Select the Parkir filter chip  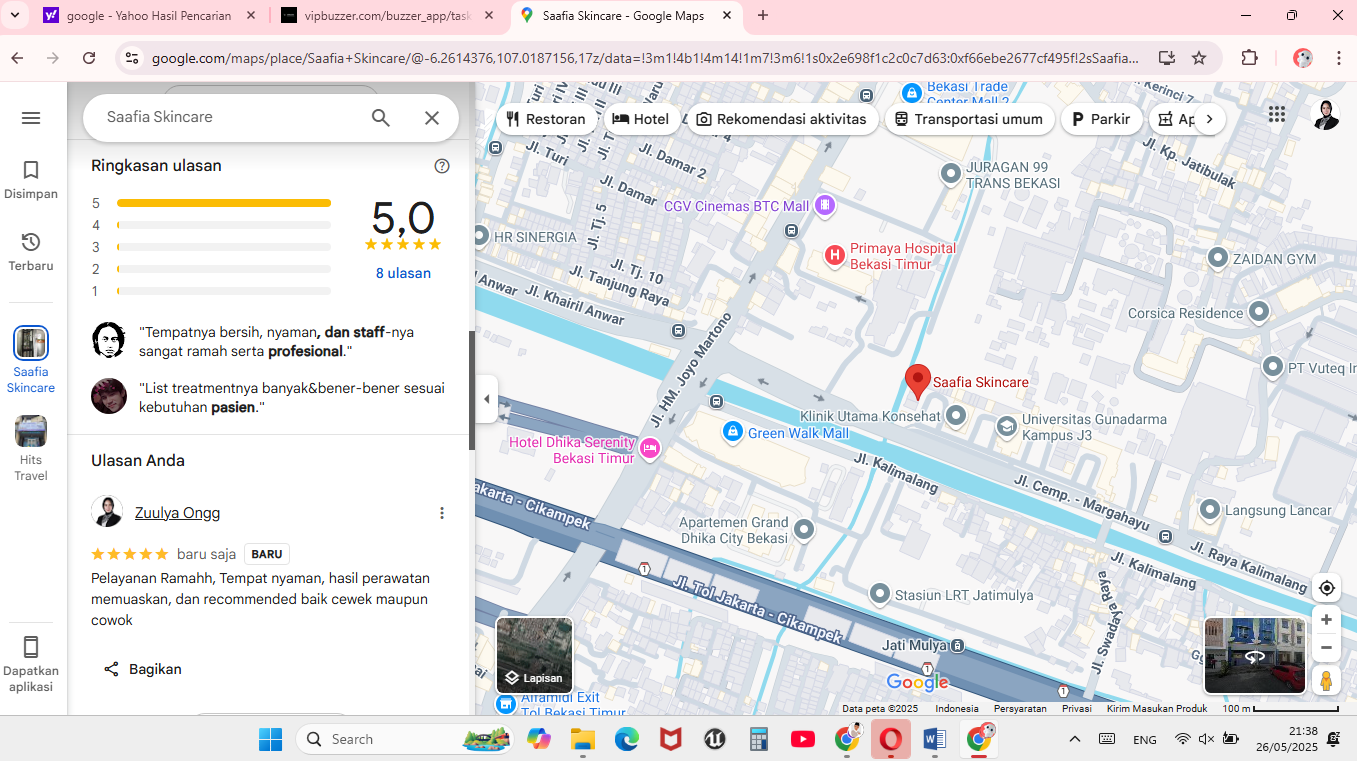coord(1101,119)
